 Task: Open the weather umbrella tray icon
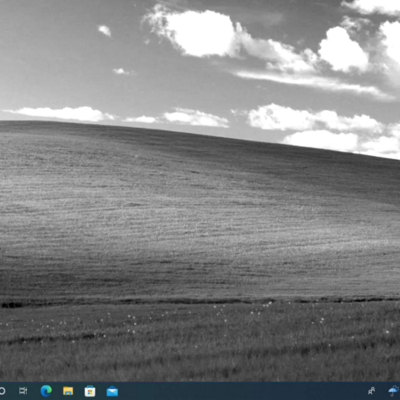(394, 391)
